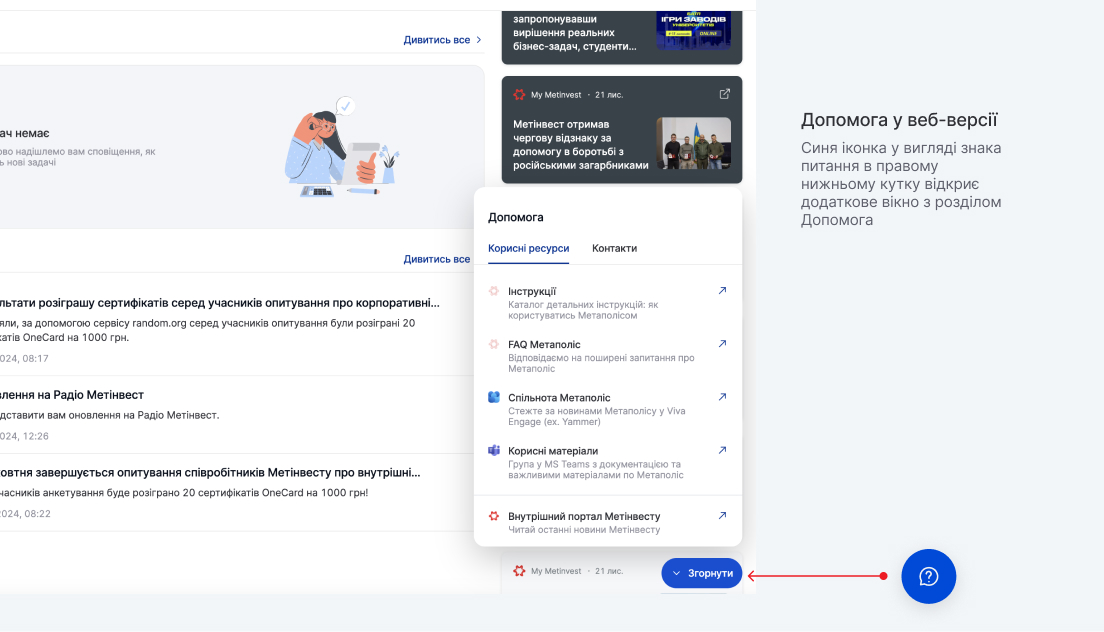
Task: Select the Корисні ресурси tab
Action: (x=528, y=248)
